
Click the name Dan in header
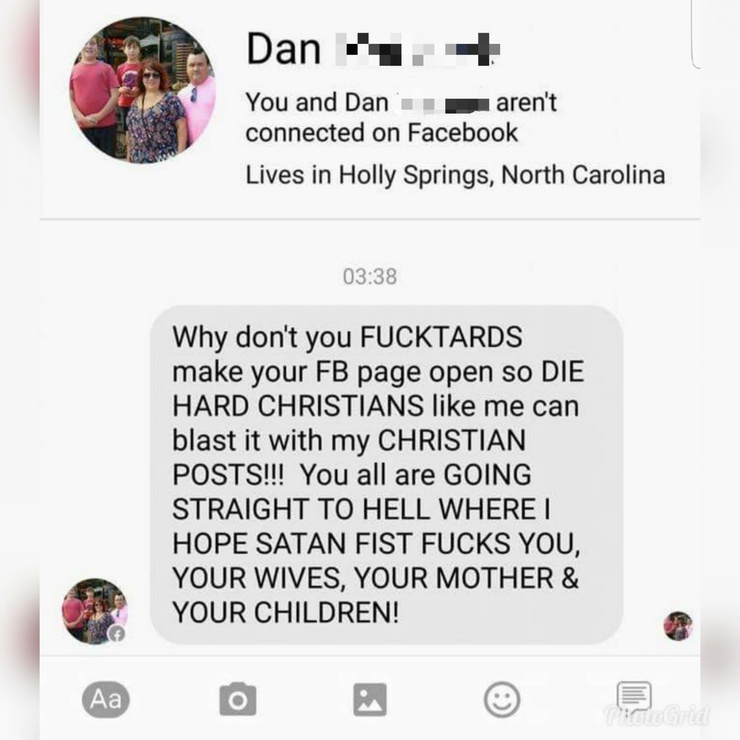(x=284, y=49)
